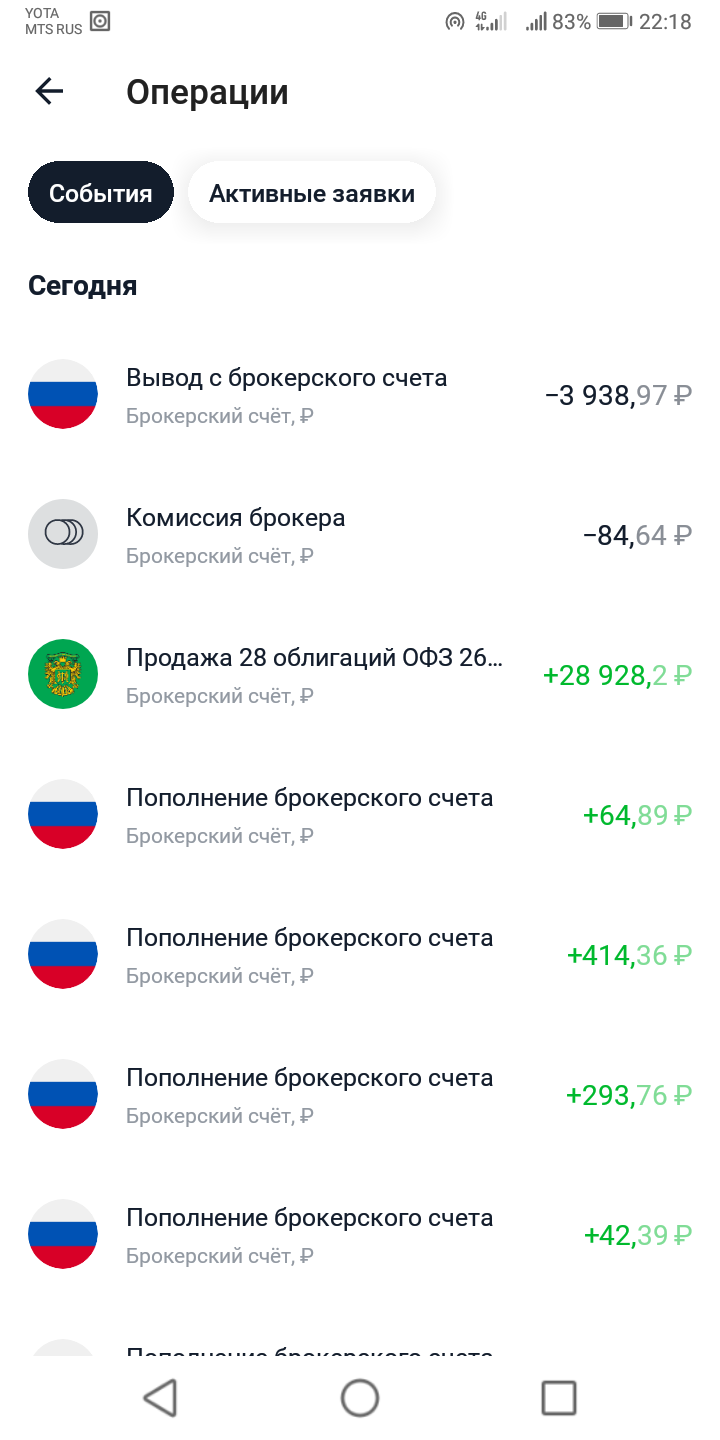Tap the flag icon beside the +414,36 ₽ deposit
This screenshot has width=720, height=1440.
tap(63, 954)
